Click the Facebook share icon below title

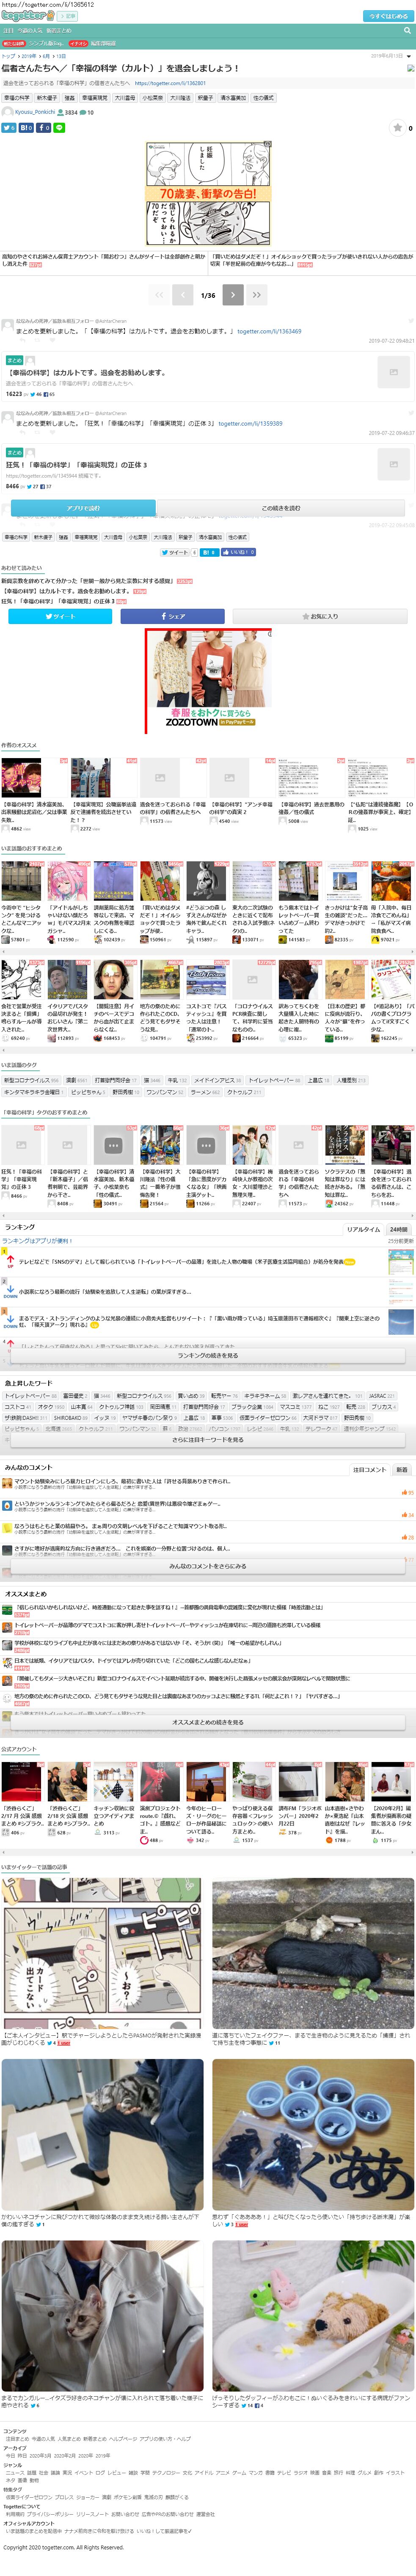pyautogui.click(x=43, y=128)
